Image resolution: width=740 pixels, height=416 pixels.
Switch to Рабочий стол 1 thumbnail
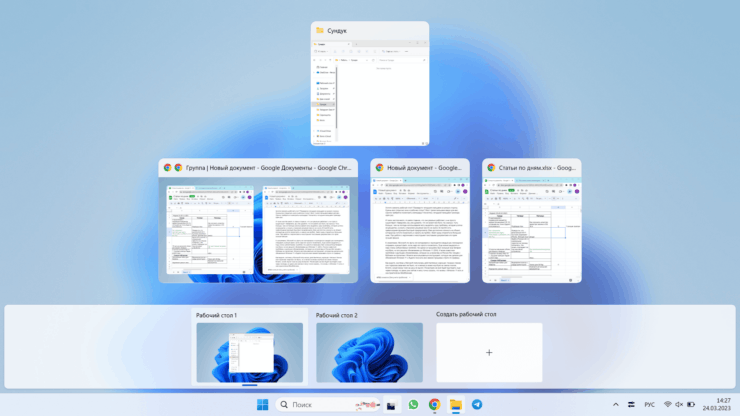pos(249,352)
